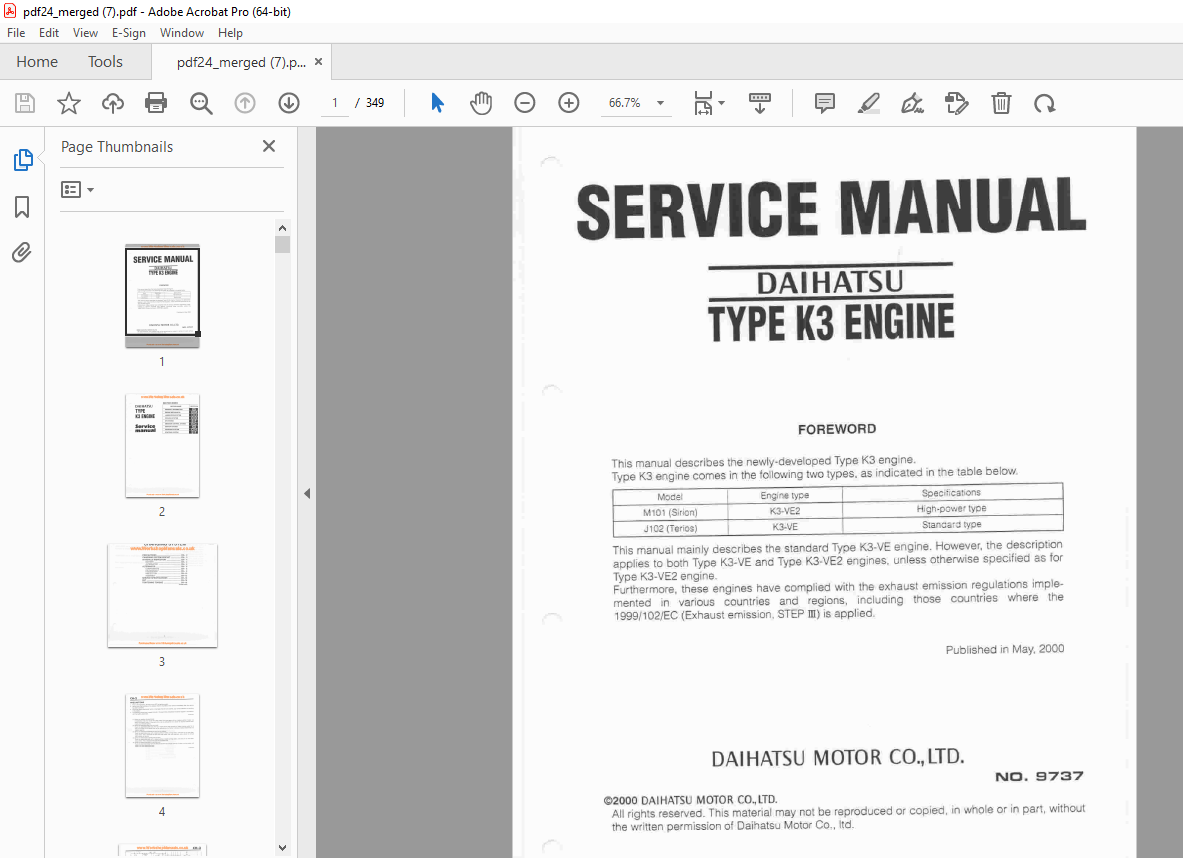Open the Find text magnifier tool
The width and height of the screenshot is (1183, 858).
click(201, 103)
